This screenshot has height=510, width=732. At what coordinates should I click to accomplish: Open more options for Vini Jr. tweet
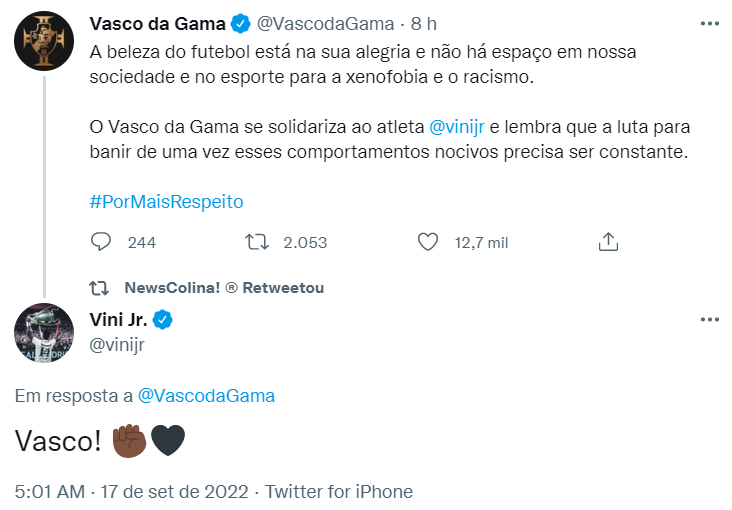(x=709, y=319)
